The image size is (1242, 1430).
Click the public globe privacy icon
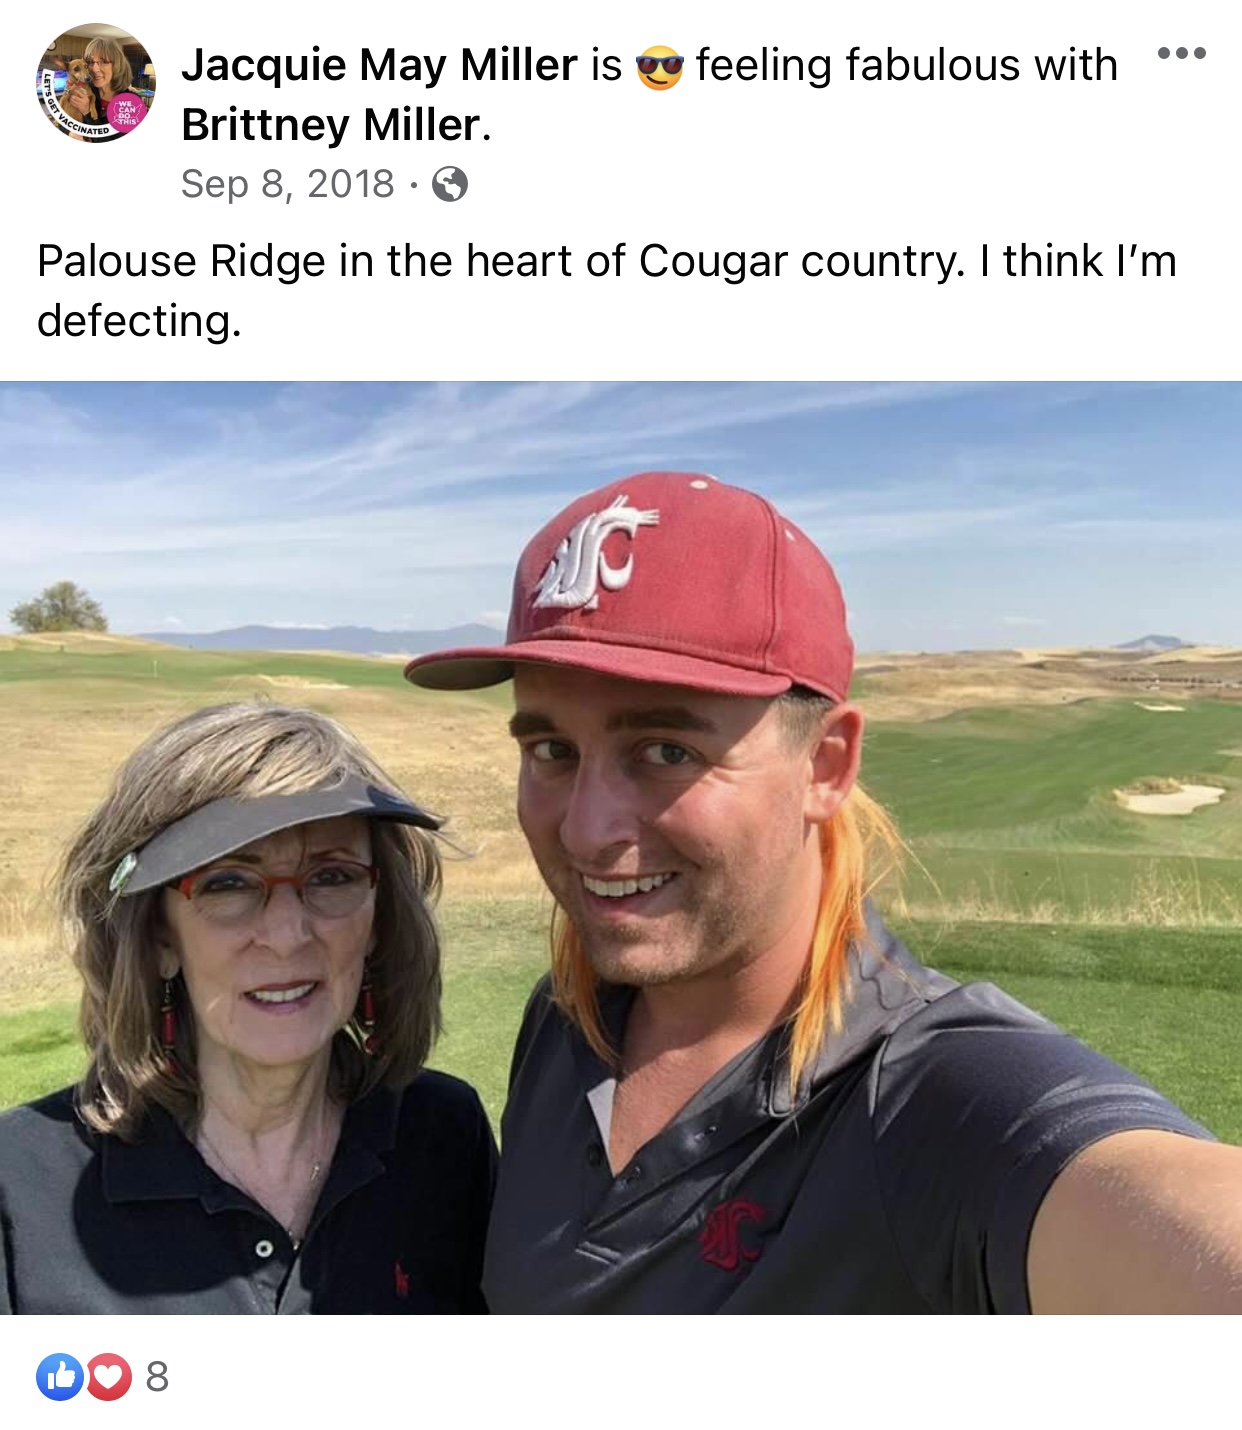450,184
